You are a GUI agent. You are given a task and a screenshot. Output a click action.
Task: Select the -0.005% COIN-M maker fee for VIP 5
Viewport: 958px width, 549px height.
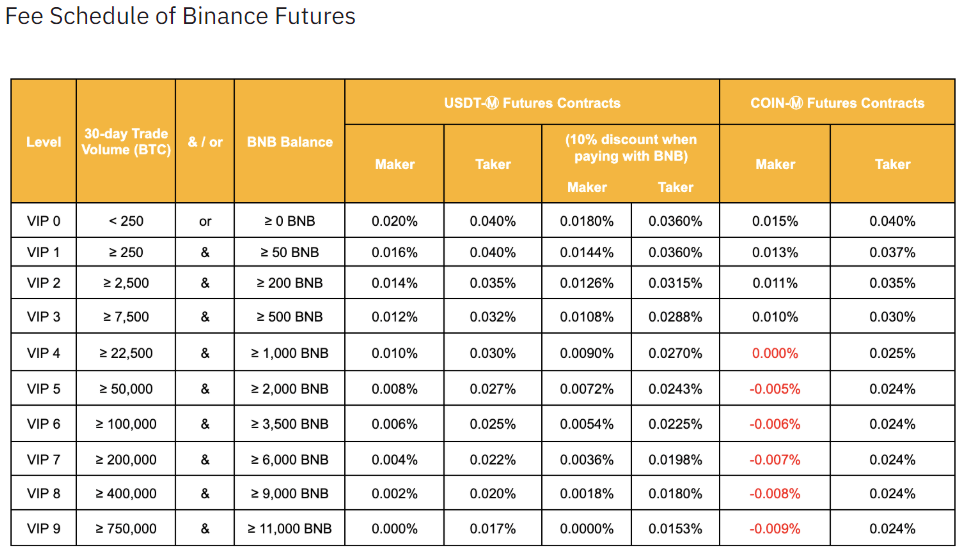click(774, 388)
